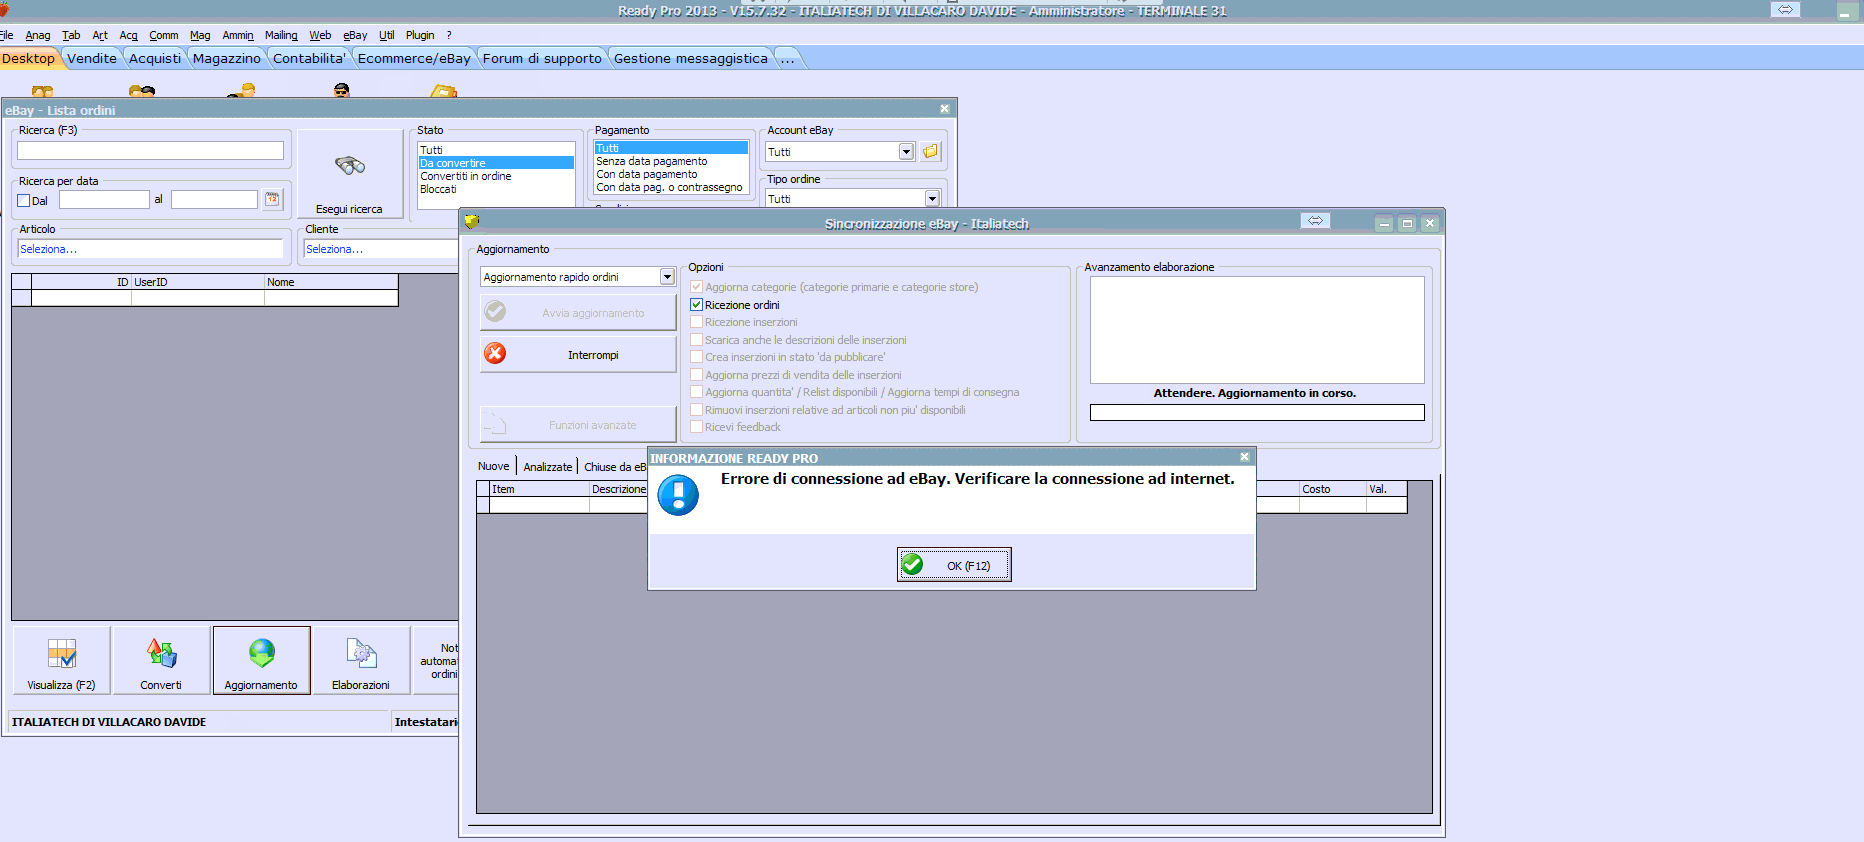
Task: Select 'Senza data pagamento' in Pagamento list
Action: pyautogui.click(x=652, y=161)
